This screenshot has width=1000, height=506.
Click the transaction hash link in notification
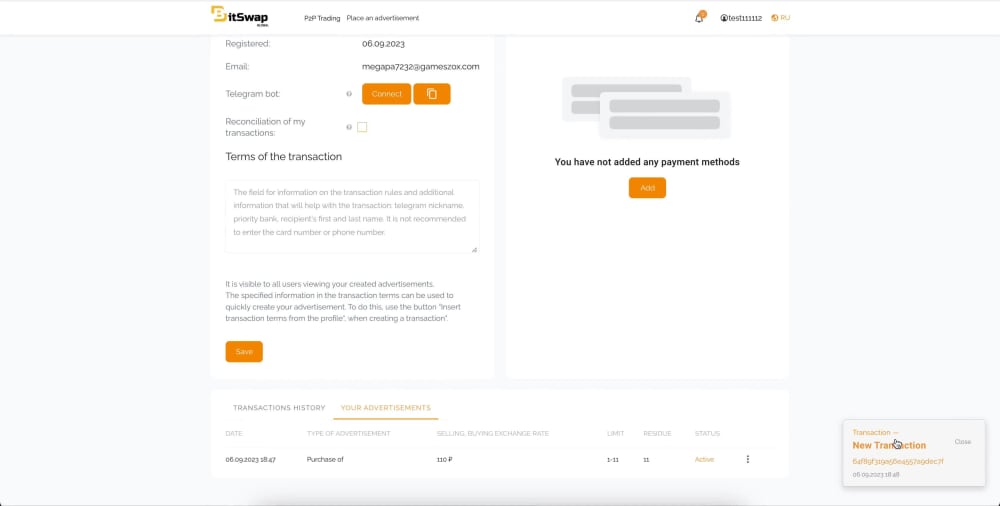pyautogui.click(x=898, y=461)
